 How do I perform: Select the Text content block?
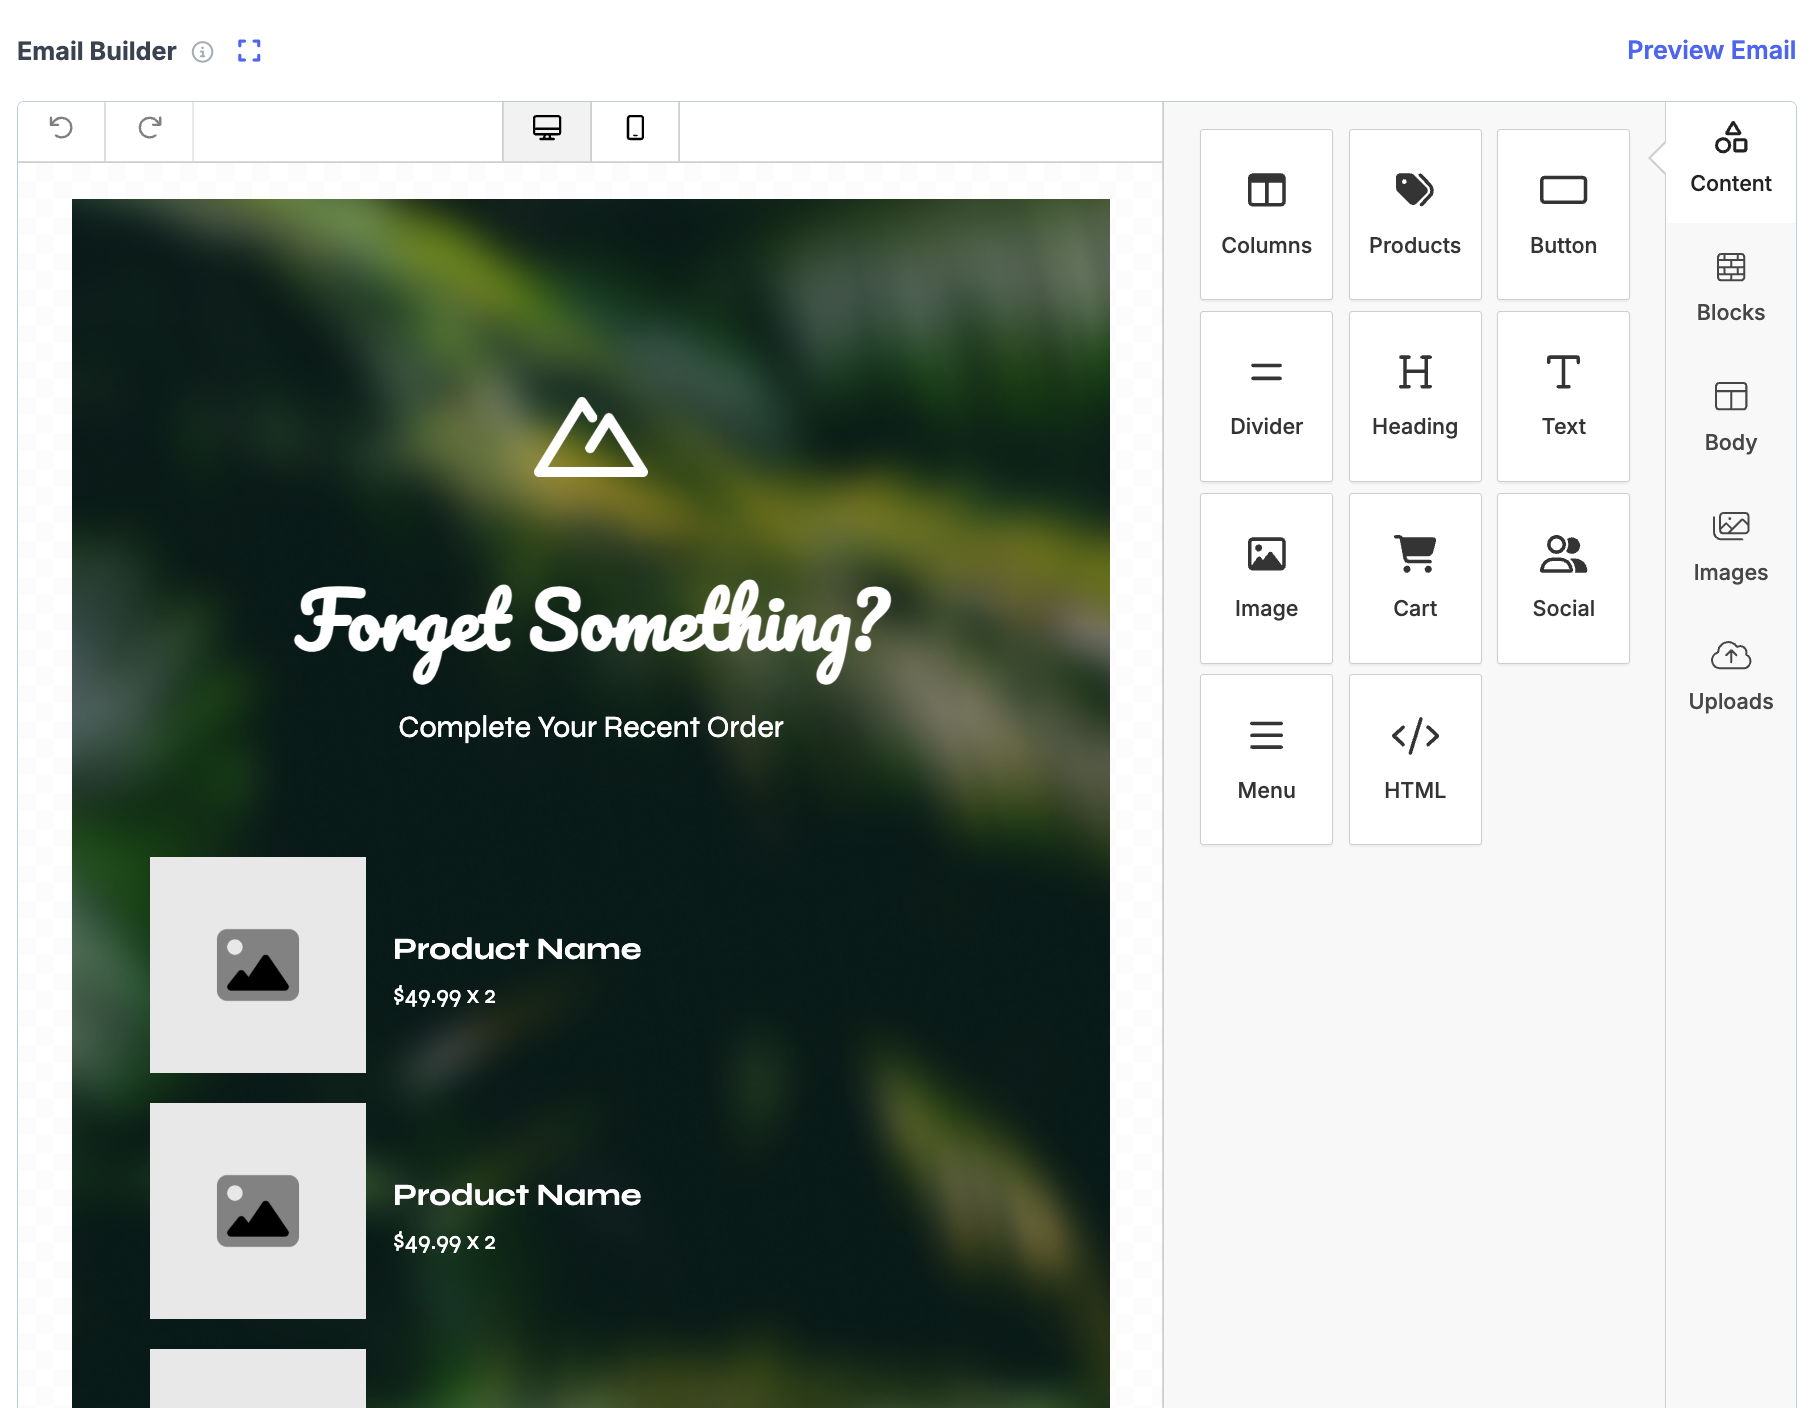tap(1563, 396)
